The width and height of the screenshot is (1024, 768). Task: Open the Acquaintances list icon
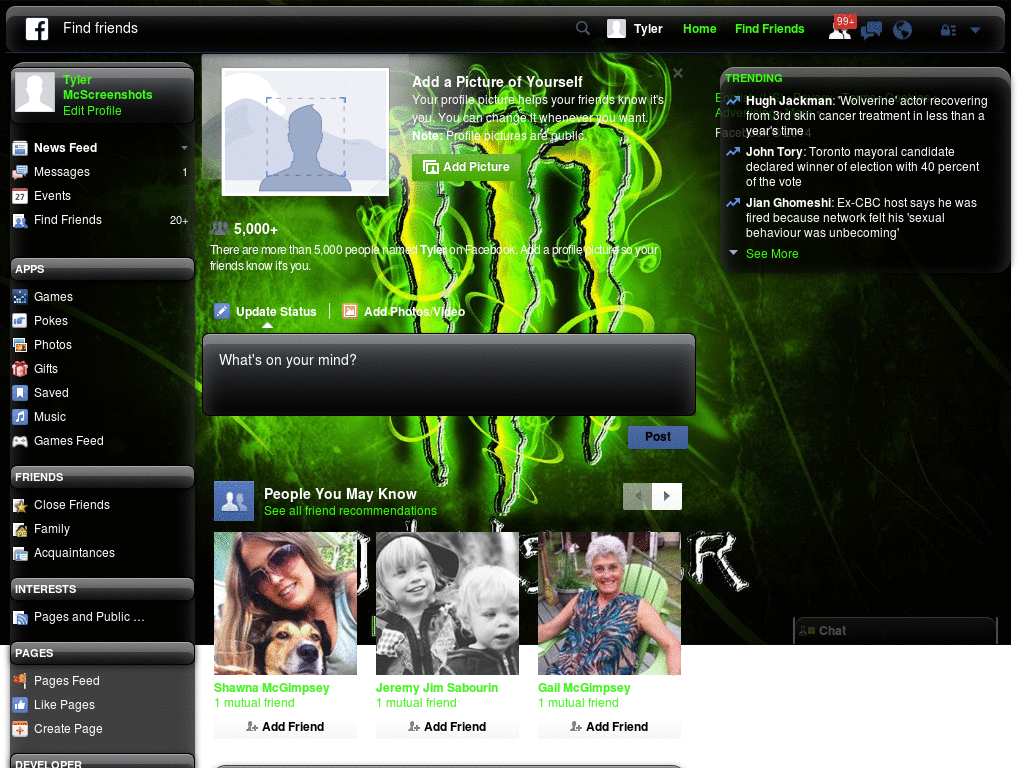20,554
